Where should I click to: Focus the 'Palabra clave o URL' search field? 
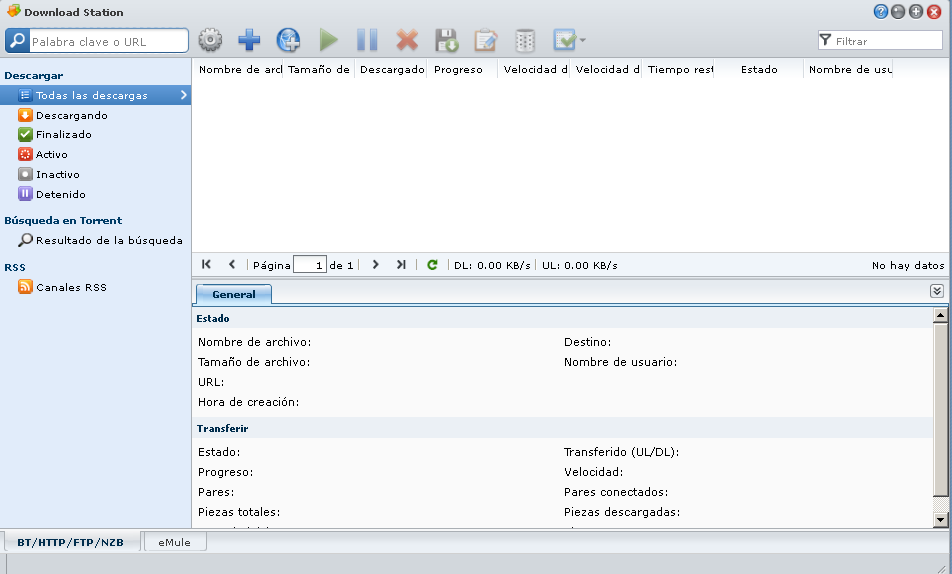click(x=109, y=41)
